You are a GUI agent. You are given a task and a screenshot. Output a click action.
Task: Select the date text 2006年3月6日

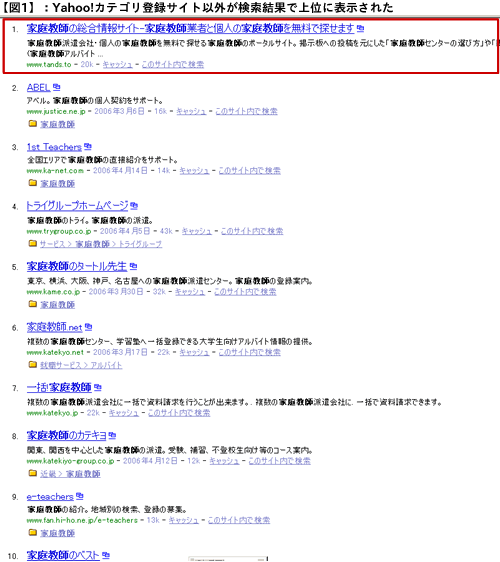pos(119,111)
